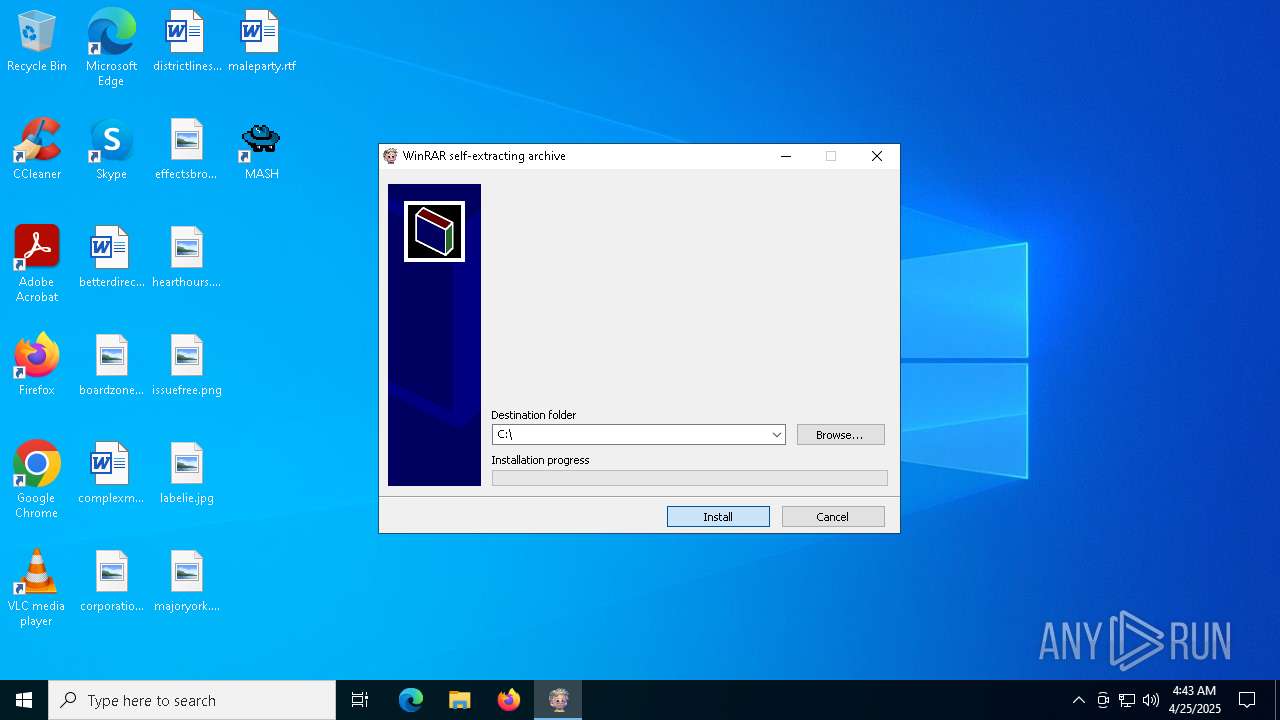Screen dimensions: 1280x720
Task: Open the MASH desktop shortcut
Action: [x=262, y=150]
